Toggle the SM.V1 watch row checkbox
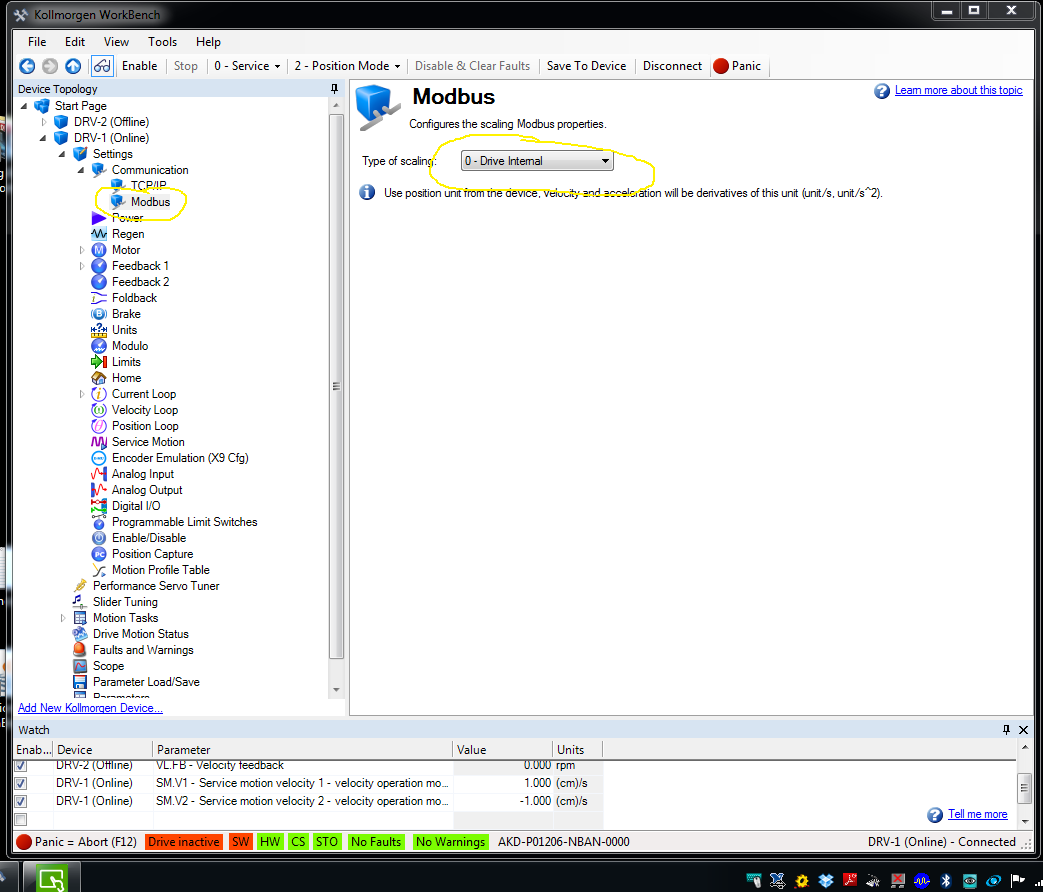The width and height of the screenshot is (1043, 892). point(21,783)
